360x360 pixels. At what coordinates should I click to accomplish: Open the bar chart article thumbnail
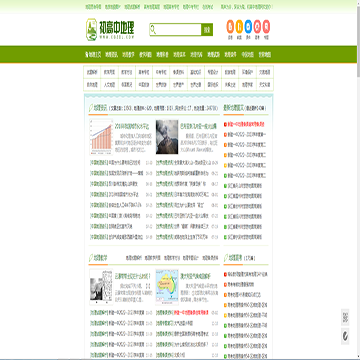click(x=101, y=137)
